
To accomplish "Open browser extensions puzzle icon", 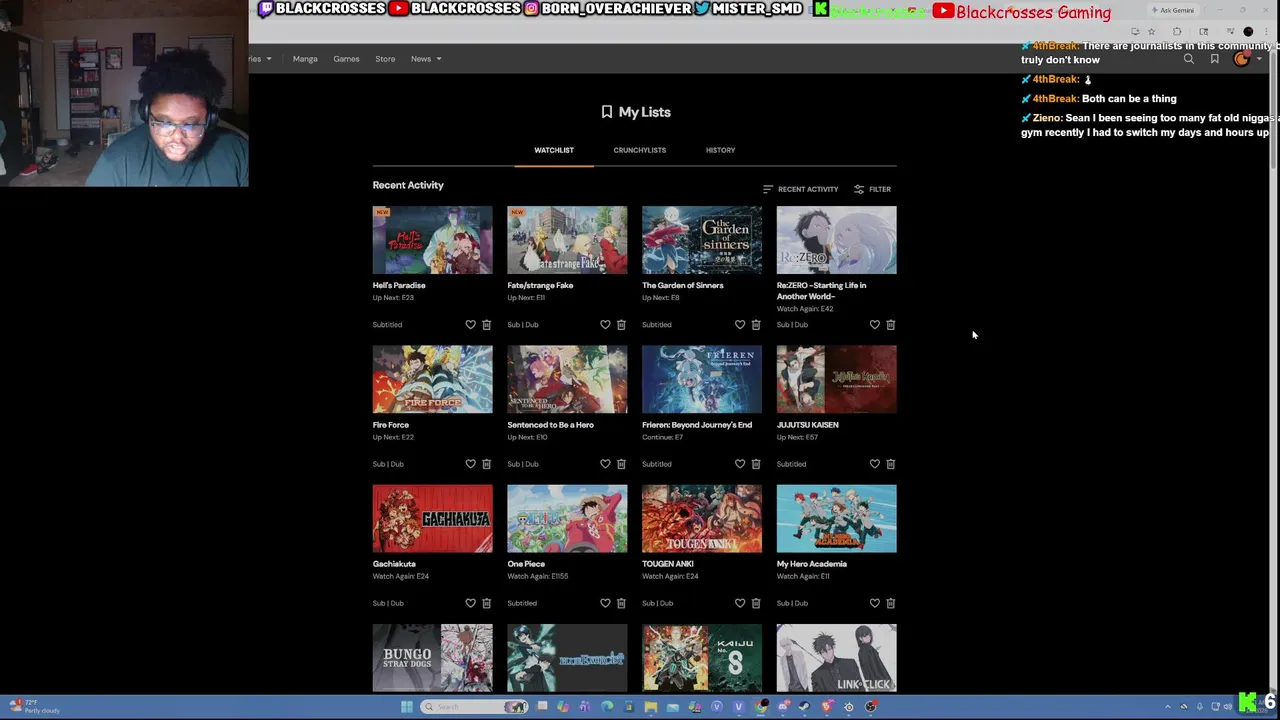I will tap(1177, 31).
